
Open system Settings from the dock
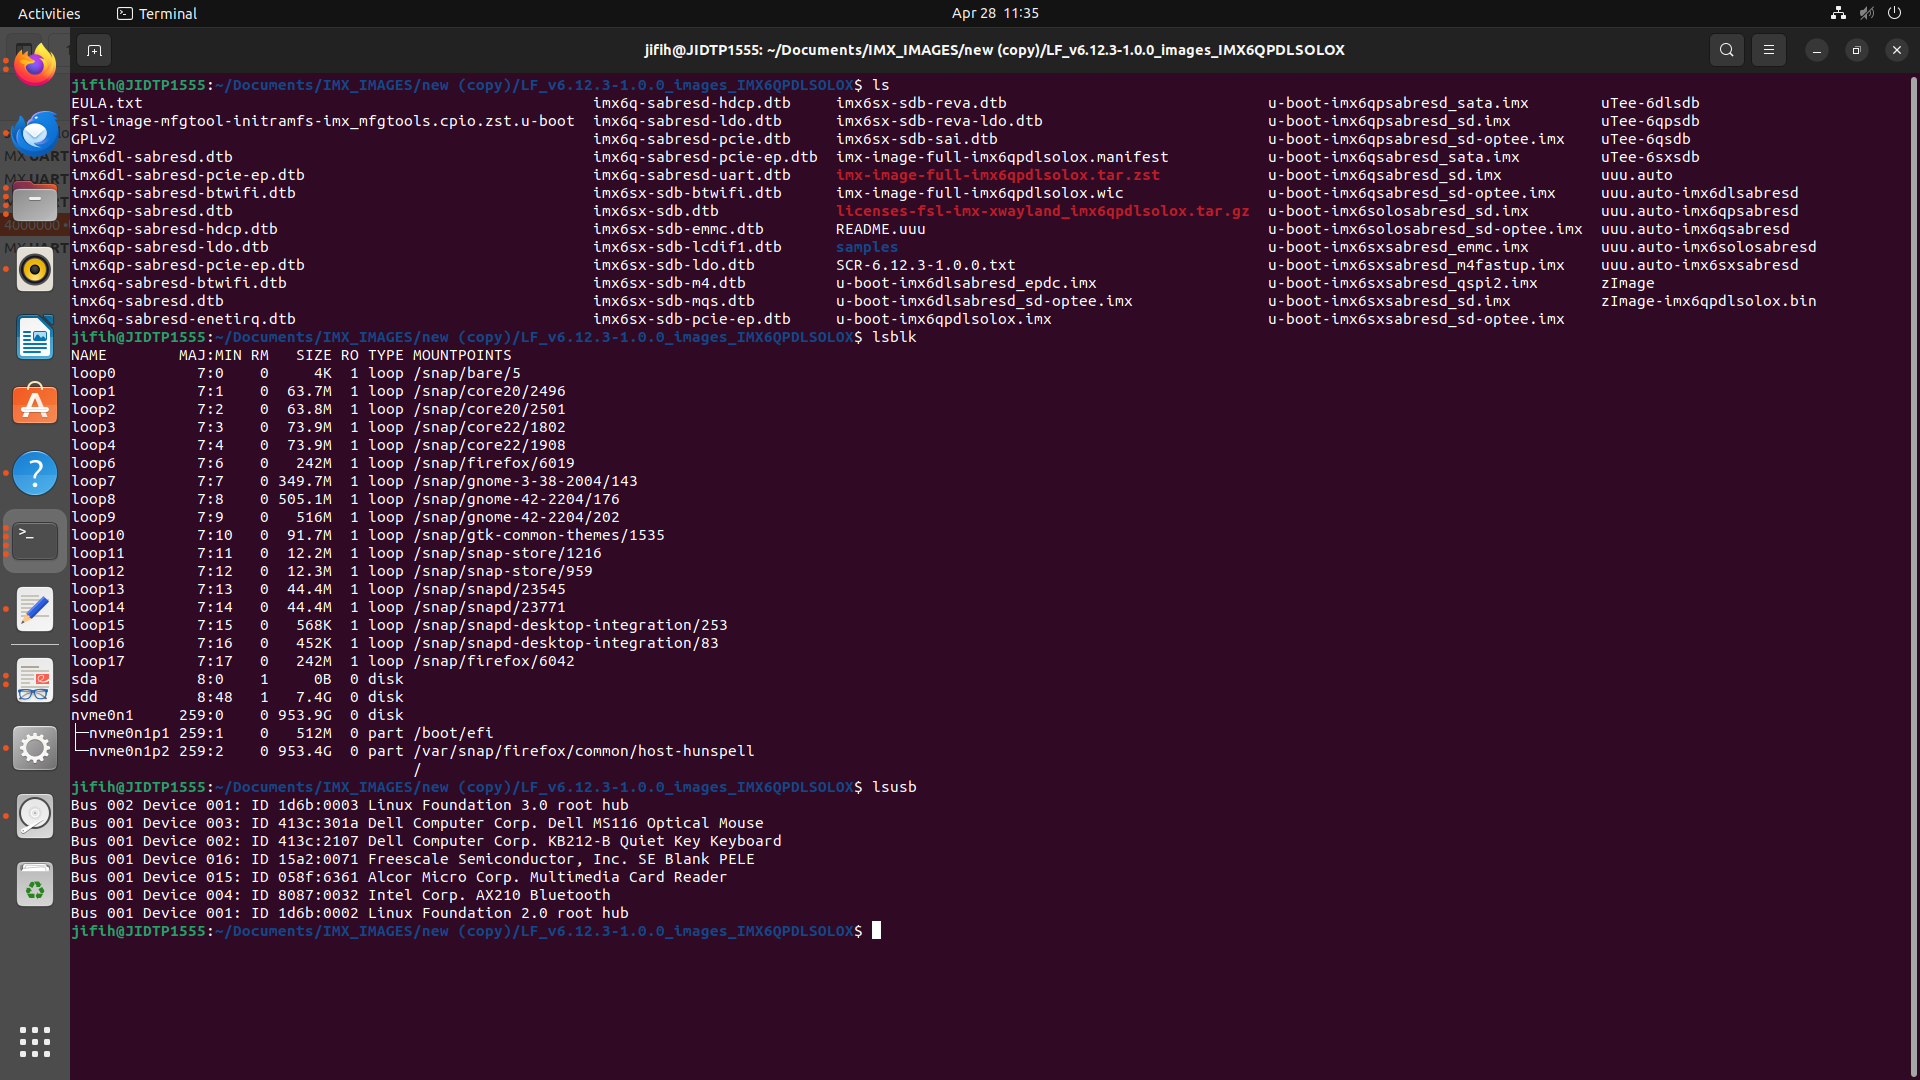[x=35, y=748]
